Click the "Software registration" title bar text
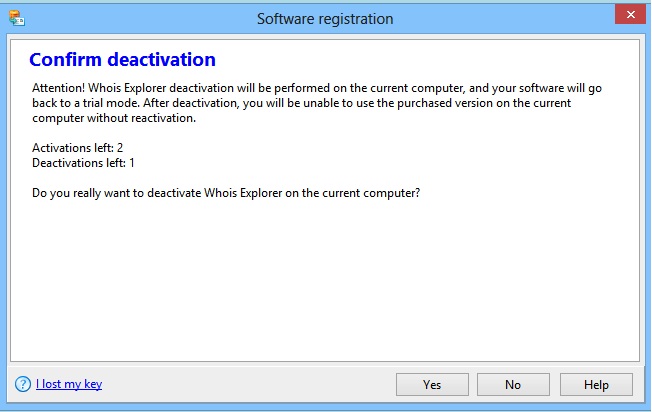Viewport: 652px width, 412px height. click(x=325, y=18)
